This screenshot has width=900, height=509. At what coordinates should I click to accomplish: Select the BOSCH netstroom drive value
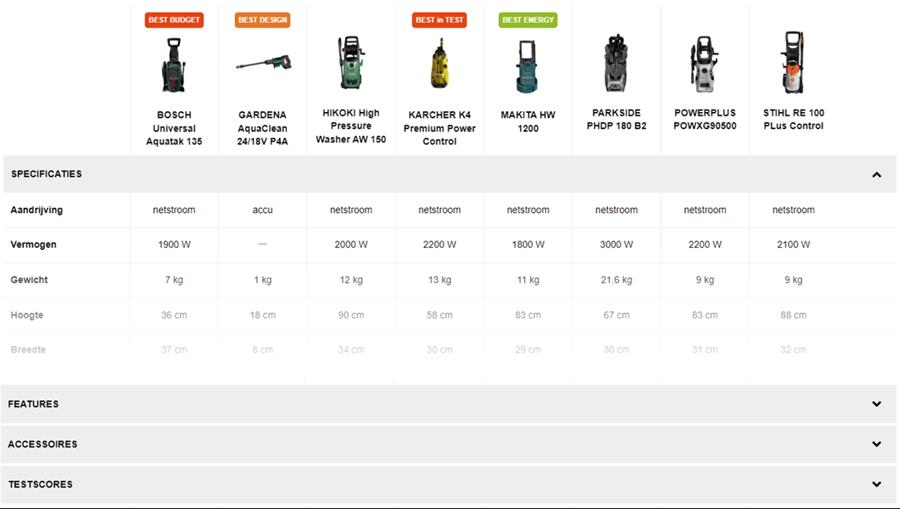174,210
